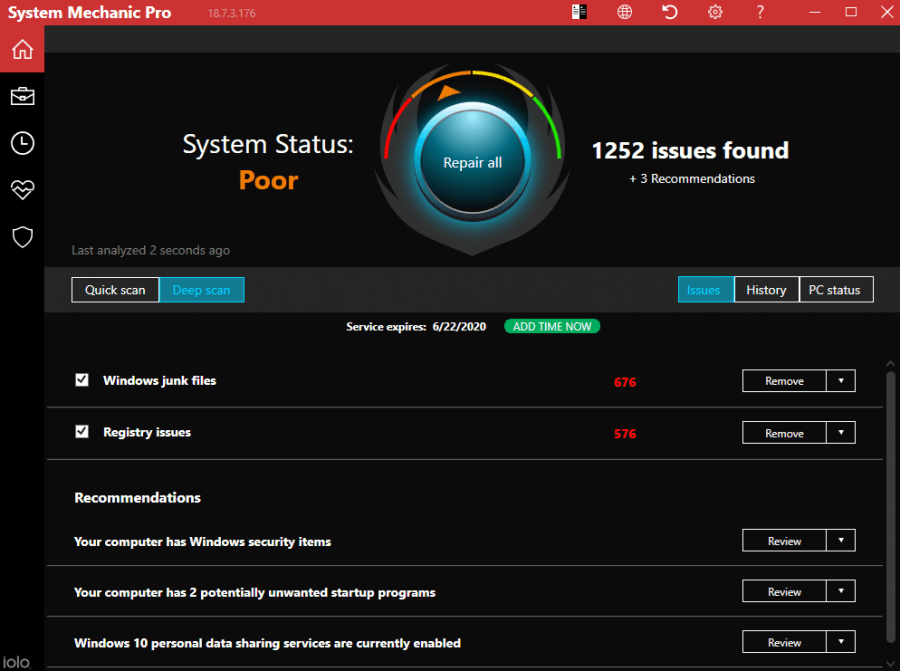This screenshot has width=900, height=671.
Task: Select the Quick scan option
Action: click(x=115, y=290)
